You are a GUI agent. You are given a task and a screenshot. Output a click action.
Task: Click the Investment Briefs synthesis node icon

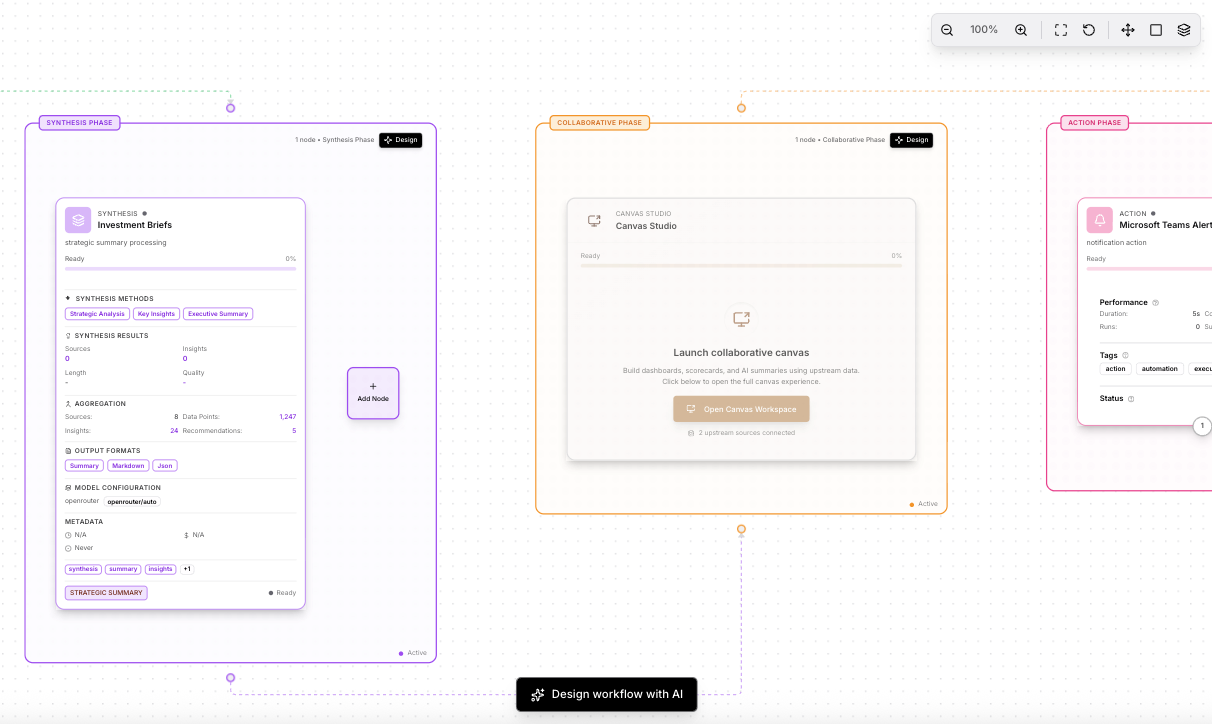(78, 220)
